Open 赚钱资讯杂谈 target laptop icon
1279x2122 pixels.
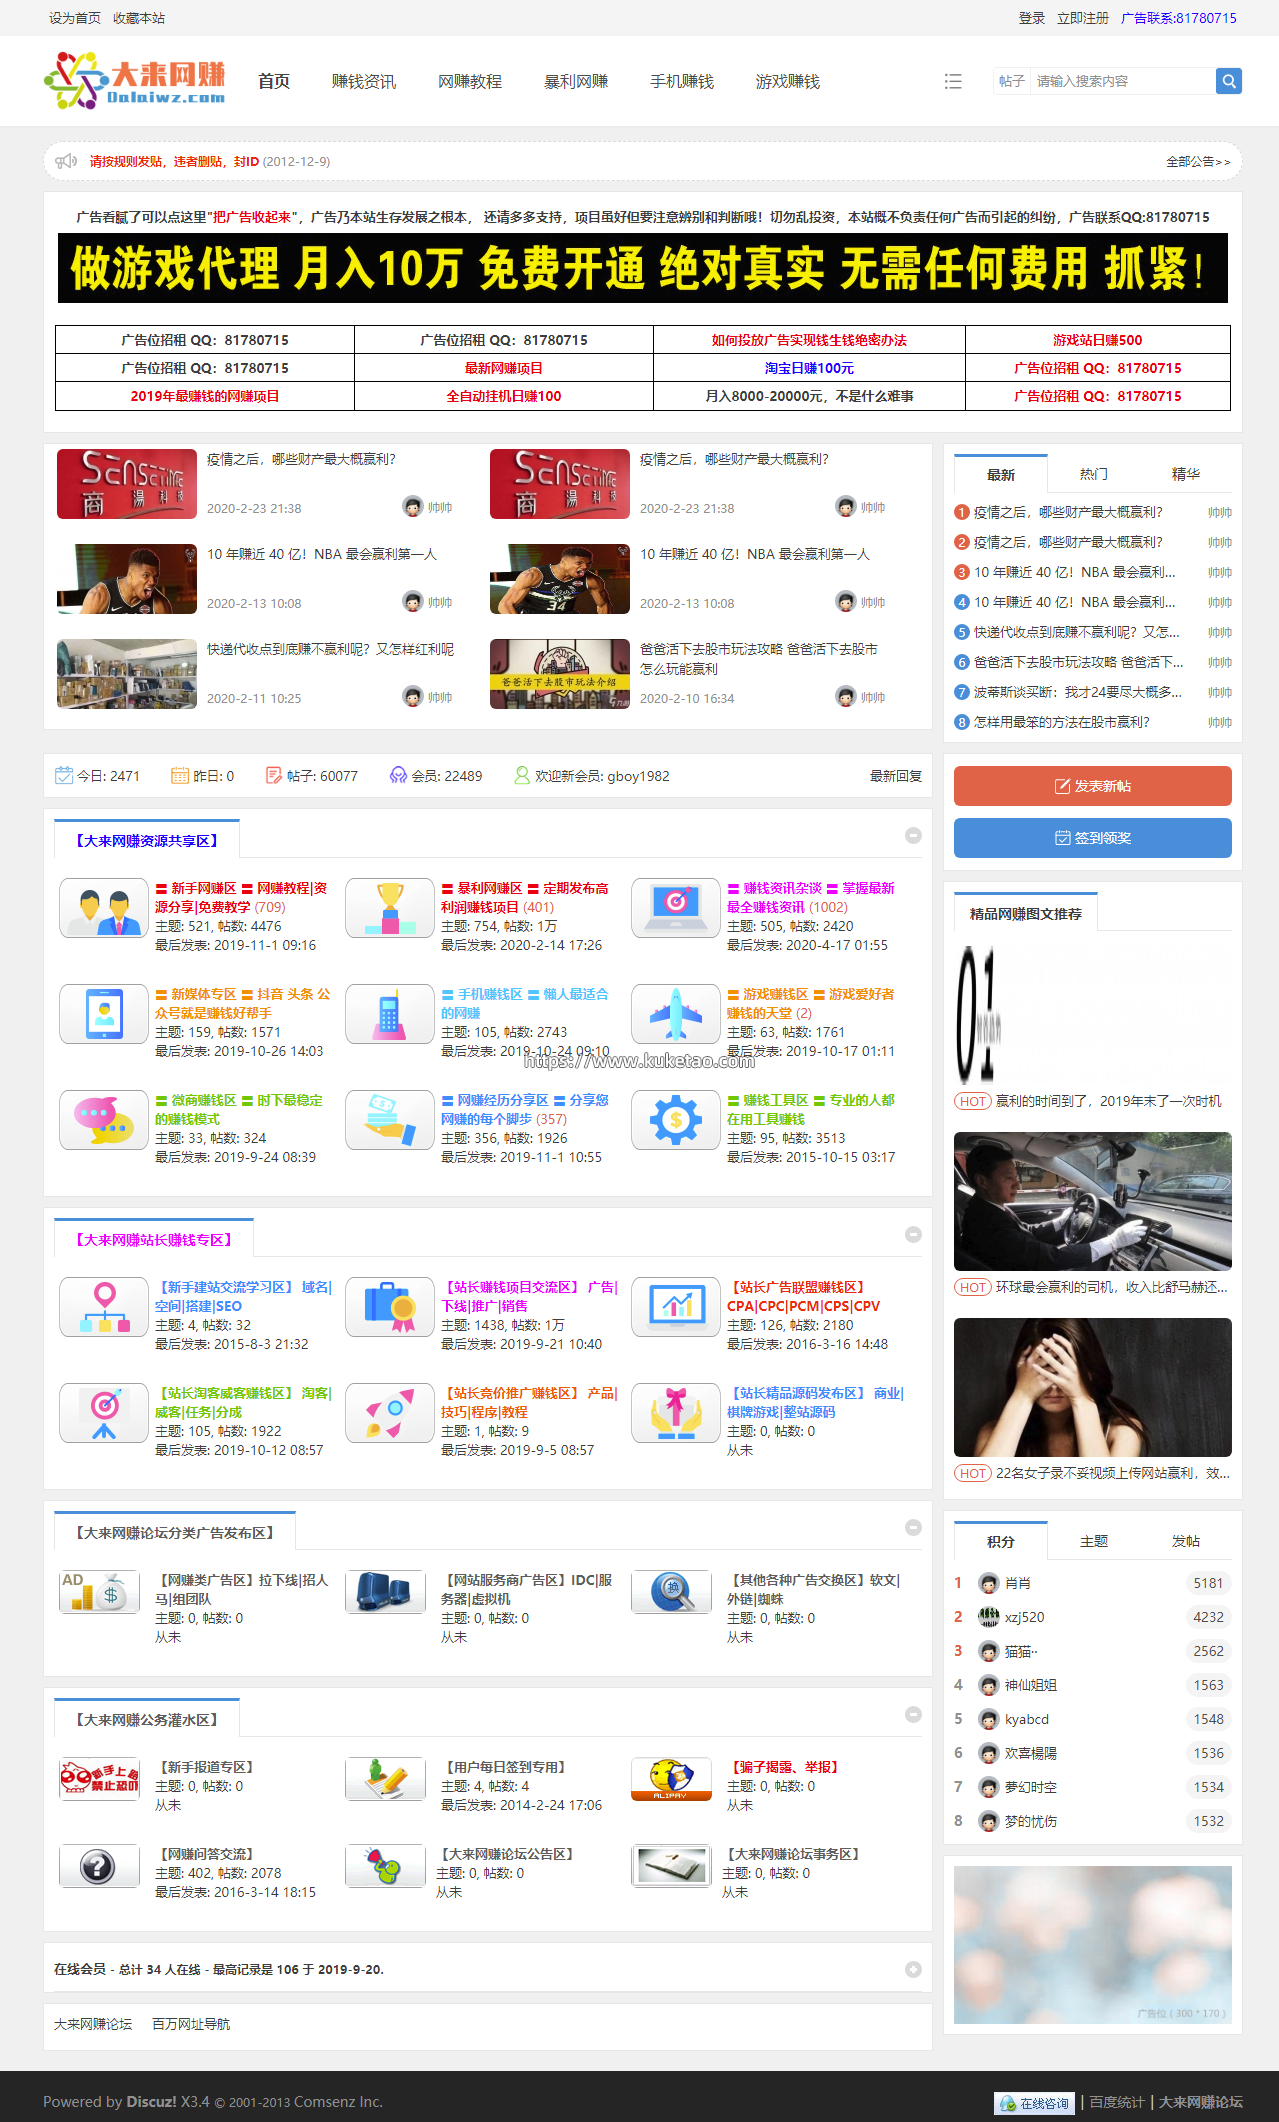pyautogui.click(x=676, y=907)
